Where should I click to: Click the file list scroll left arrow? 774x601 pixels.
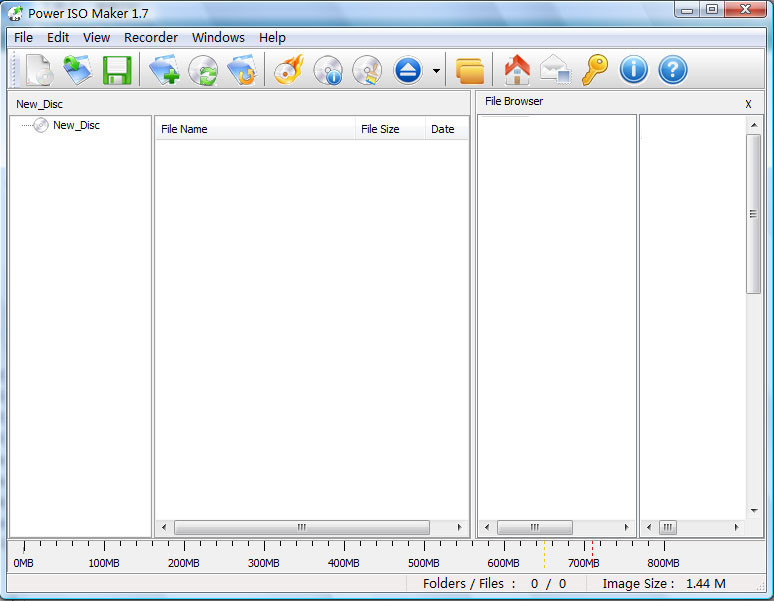164,527
